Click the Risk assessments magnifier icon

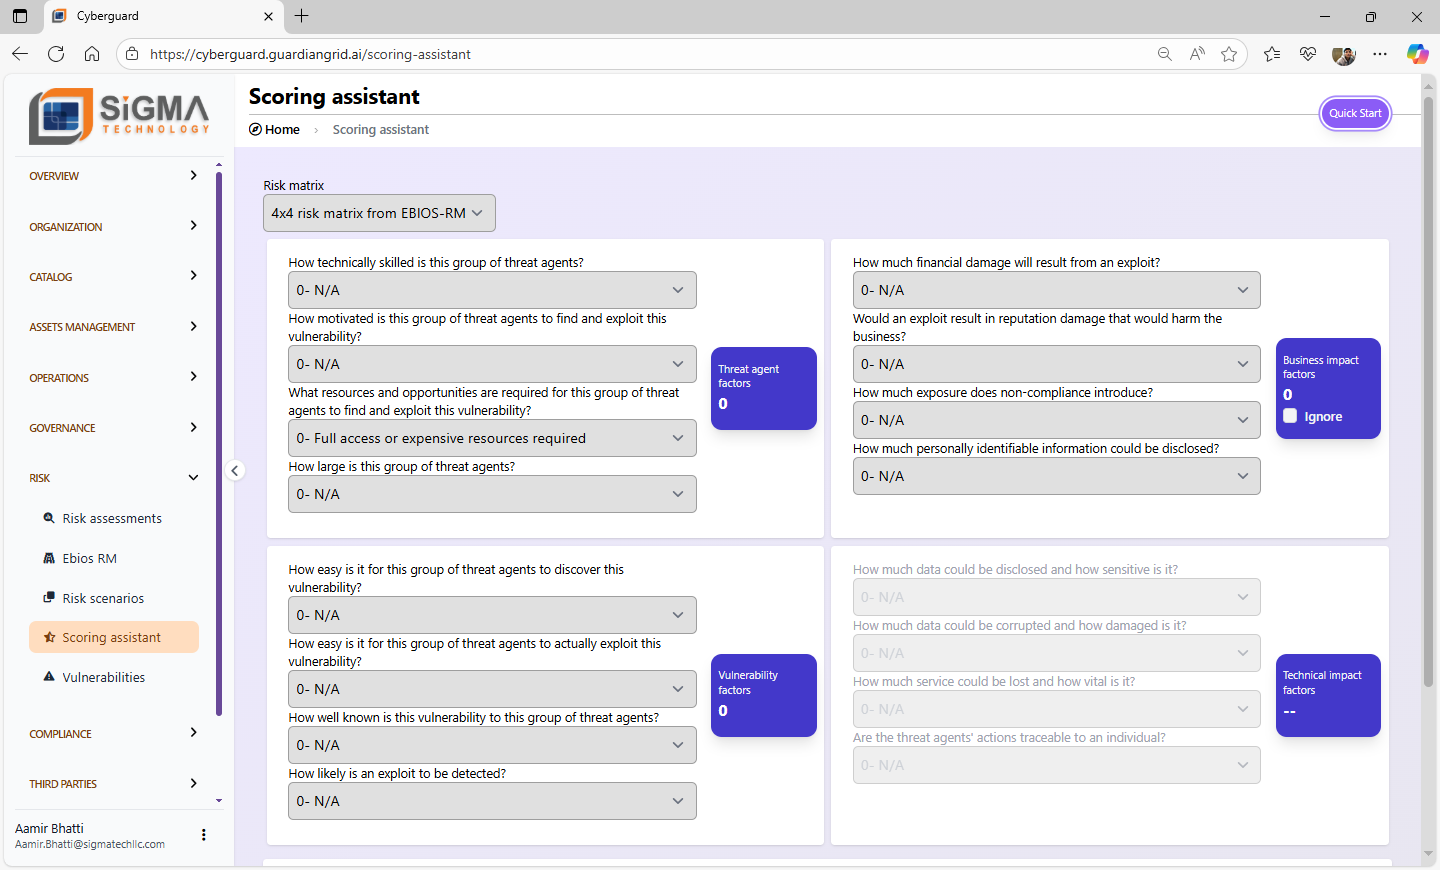pyautogui.click(x=49, y=518)
